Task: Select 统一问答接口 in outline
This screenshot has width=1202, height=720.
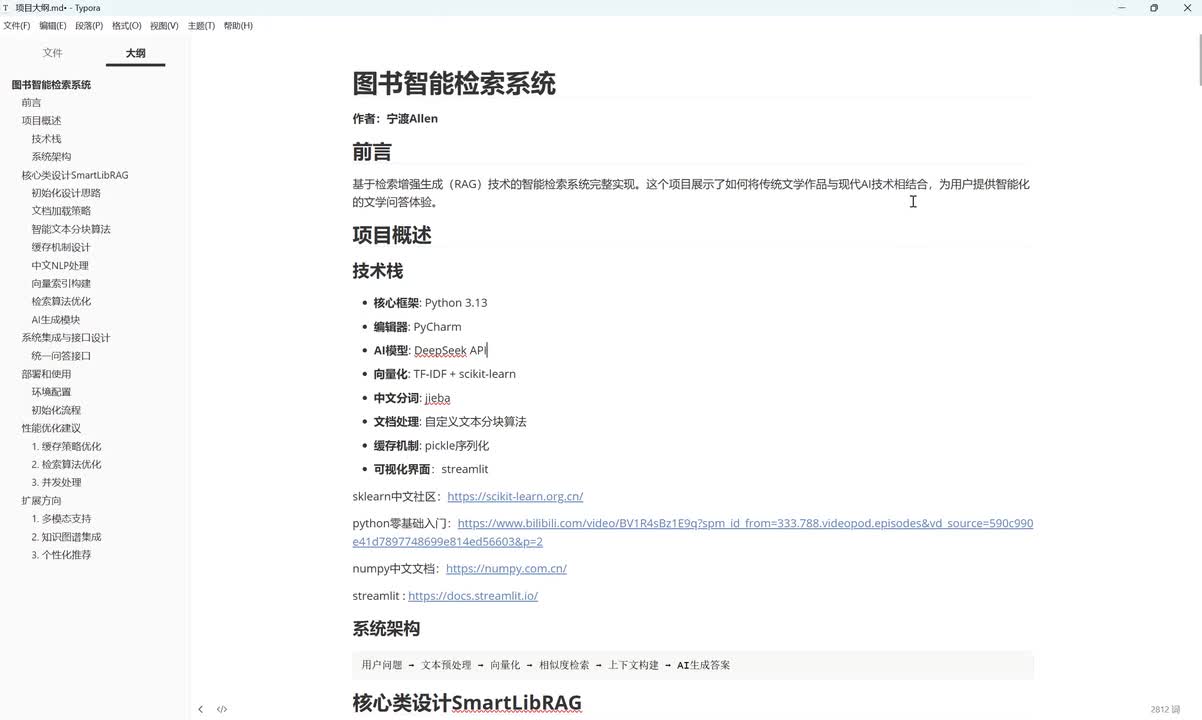Action: coord(61,356)
